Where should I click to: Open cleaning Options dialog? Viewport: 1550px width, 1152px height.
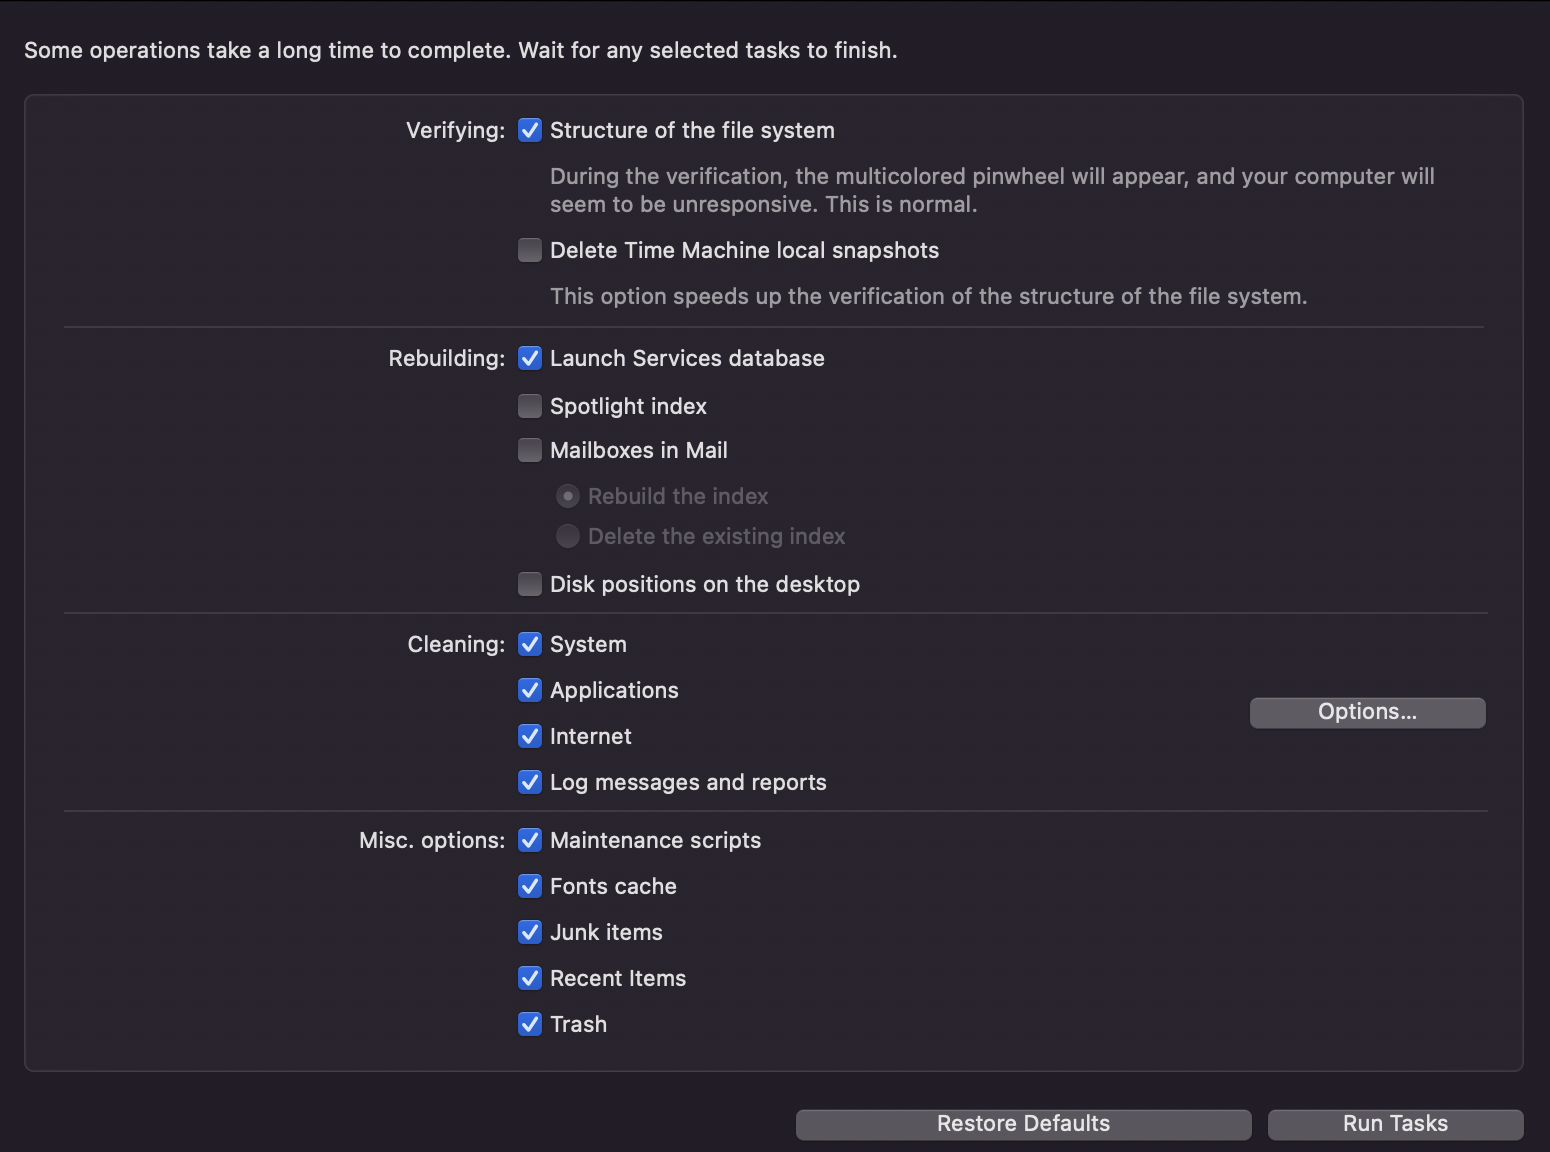tap(1367, 712)
